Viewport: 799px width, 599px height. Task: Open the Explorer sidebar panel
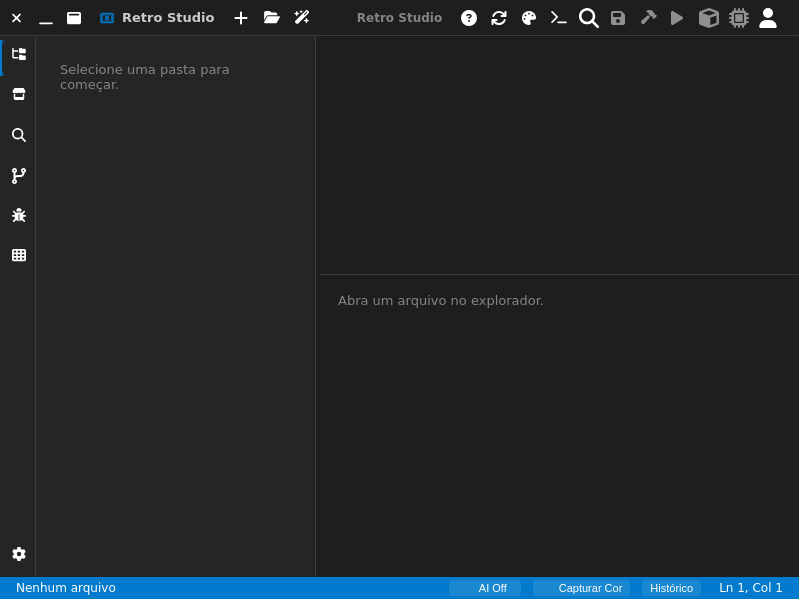[19, 54]
